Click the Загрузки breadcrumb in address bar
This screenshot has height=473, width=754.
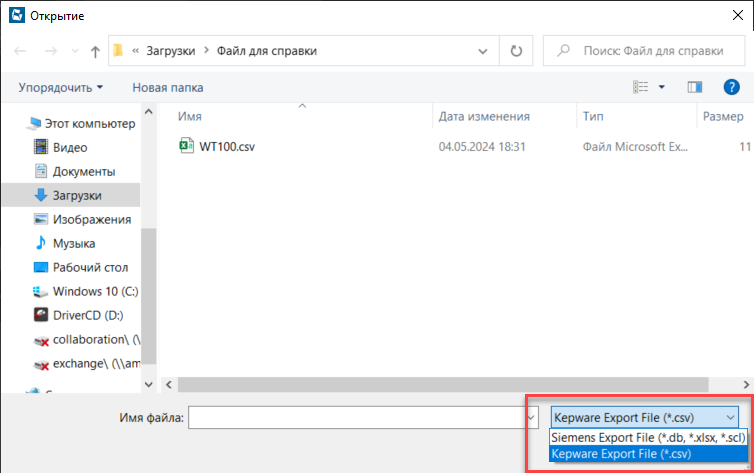171,51
